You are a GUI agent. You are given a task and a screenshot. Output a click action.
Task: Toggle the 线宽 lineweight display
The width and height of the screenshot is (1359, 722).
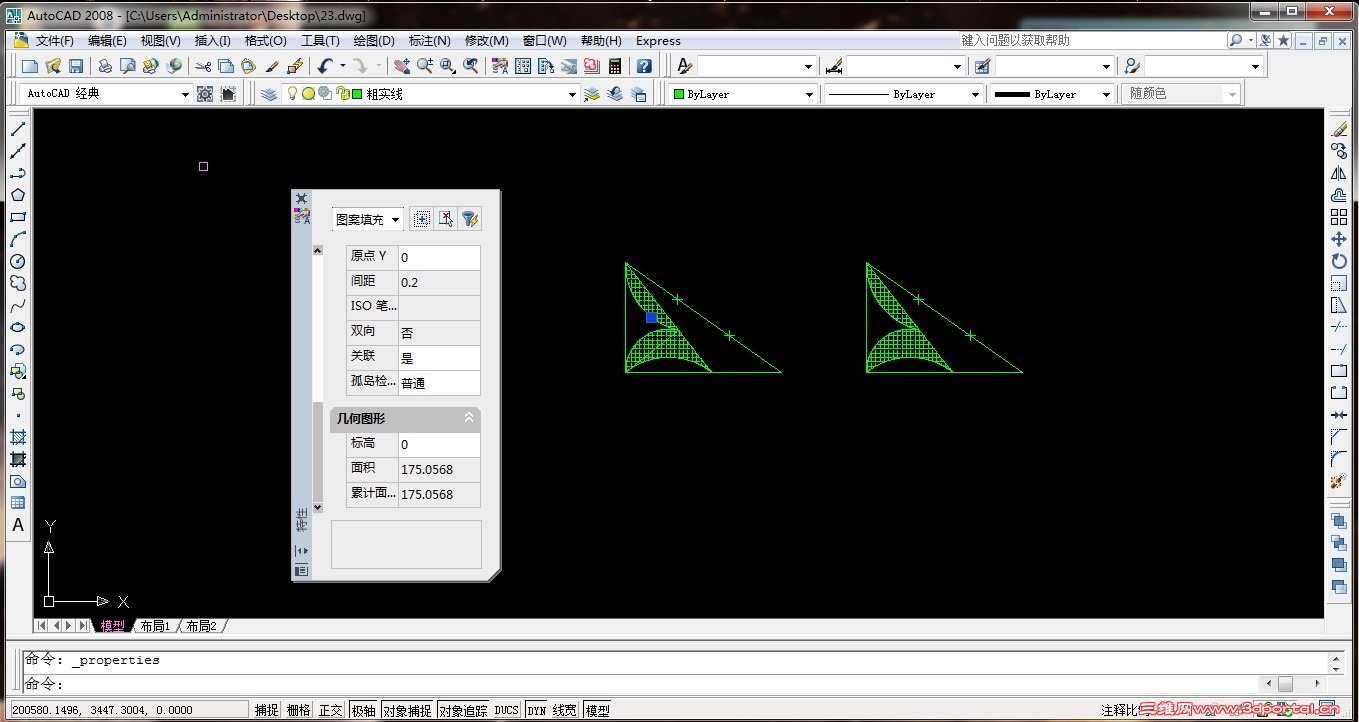coord(565,710)
